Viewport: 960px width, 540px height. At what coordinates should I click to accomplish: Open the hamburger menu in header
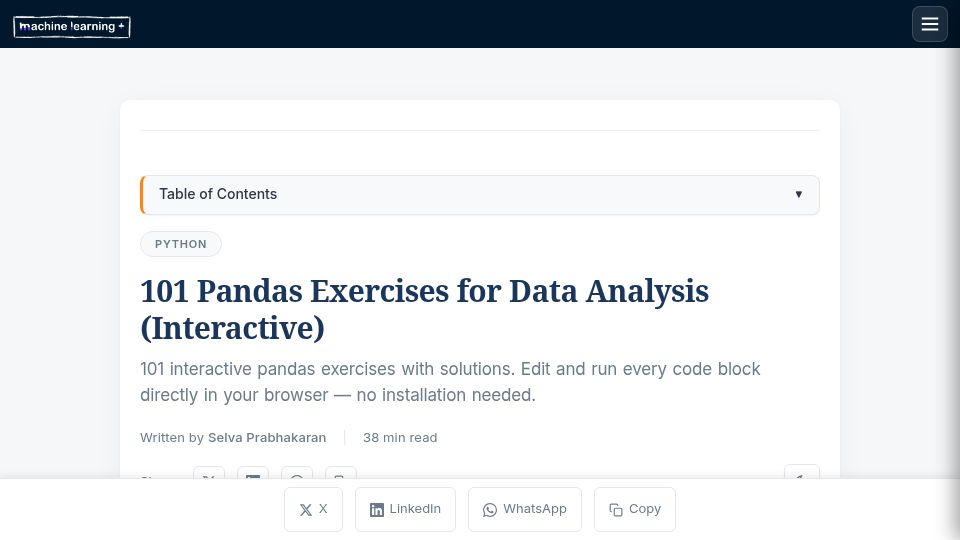(929, 24)
